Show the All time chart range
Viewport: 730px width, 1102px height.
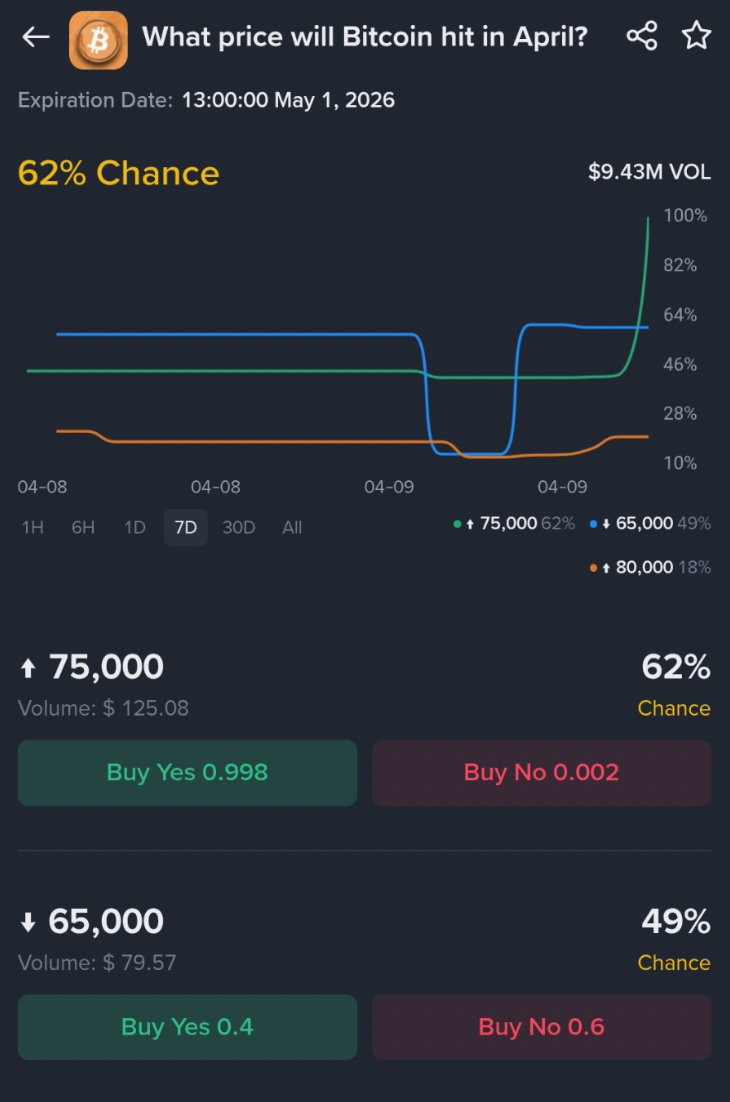coord(292,527)
